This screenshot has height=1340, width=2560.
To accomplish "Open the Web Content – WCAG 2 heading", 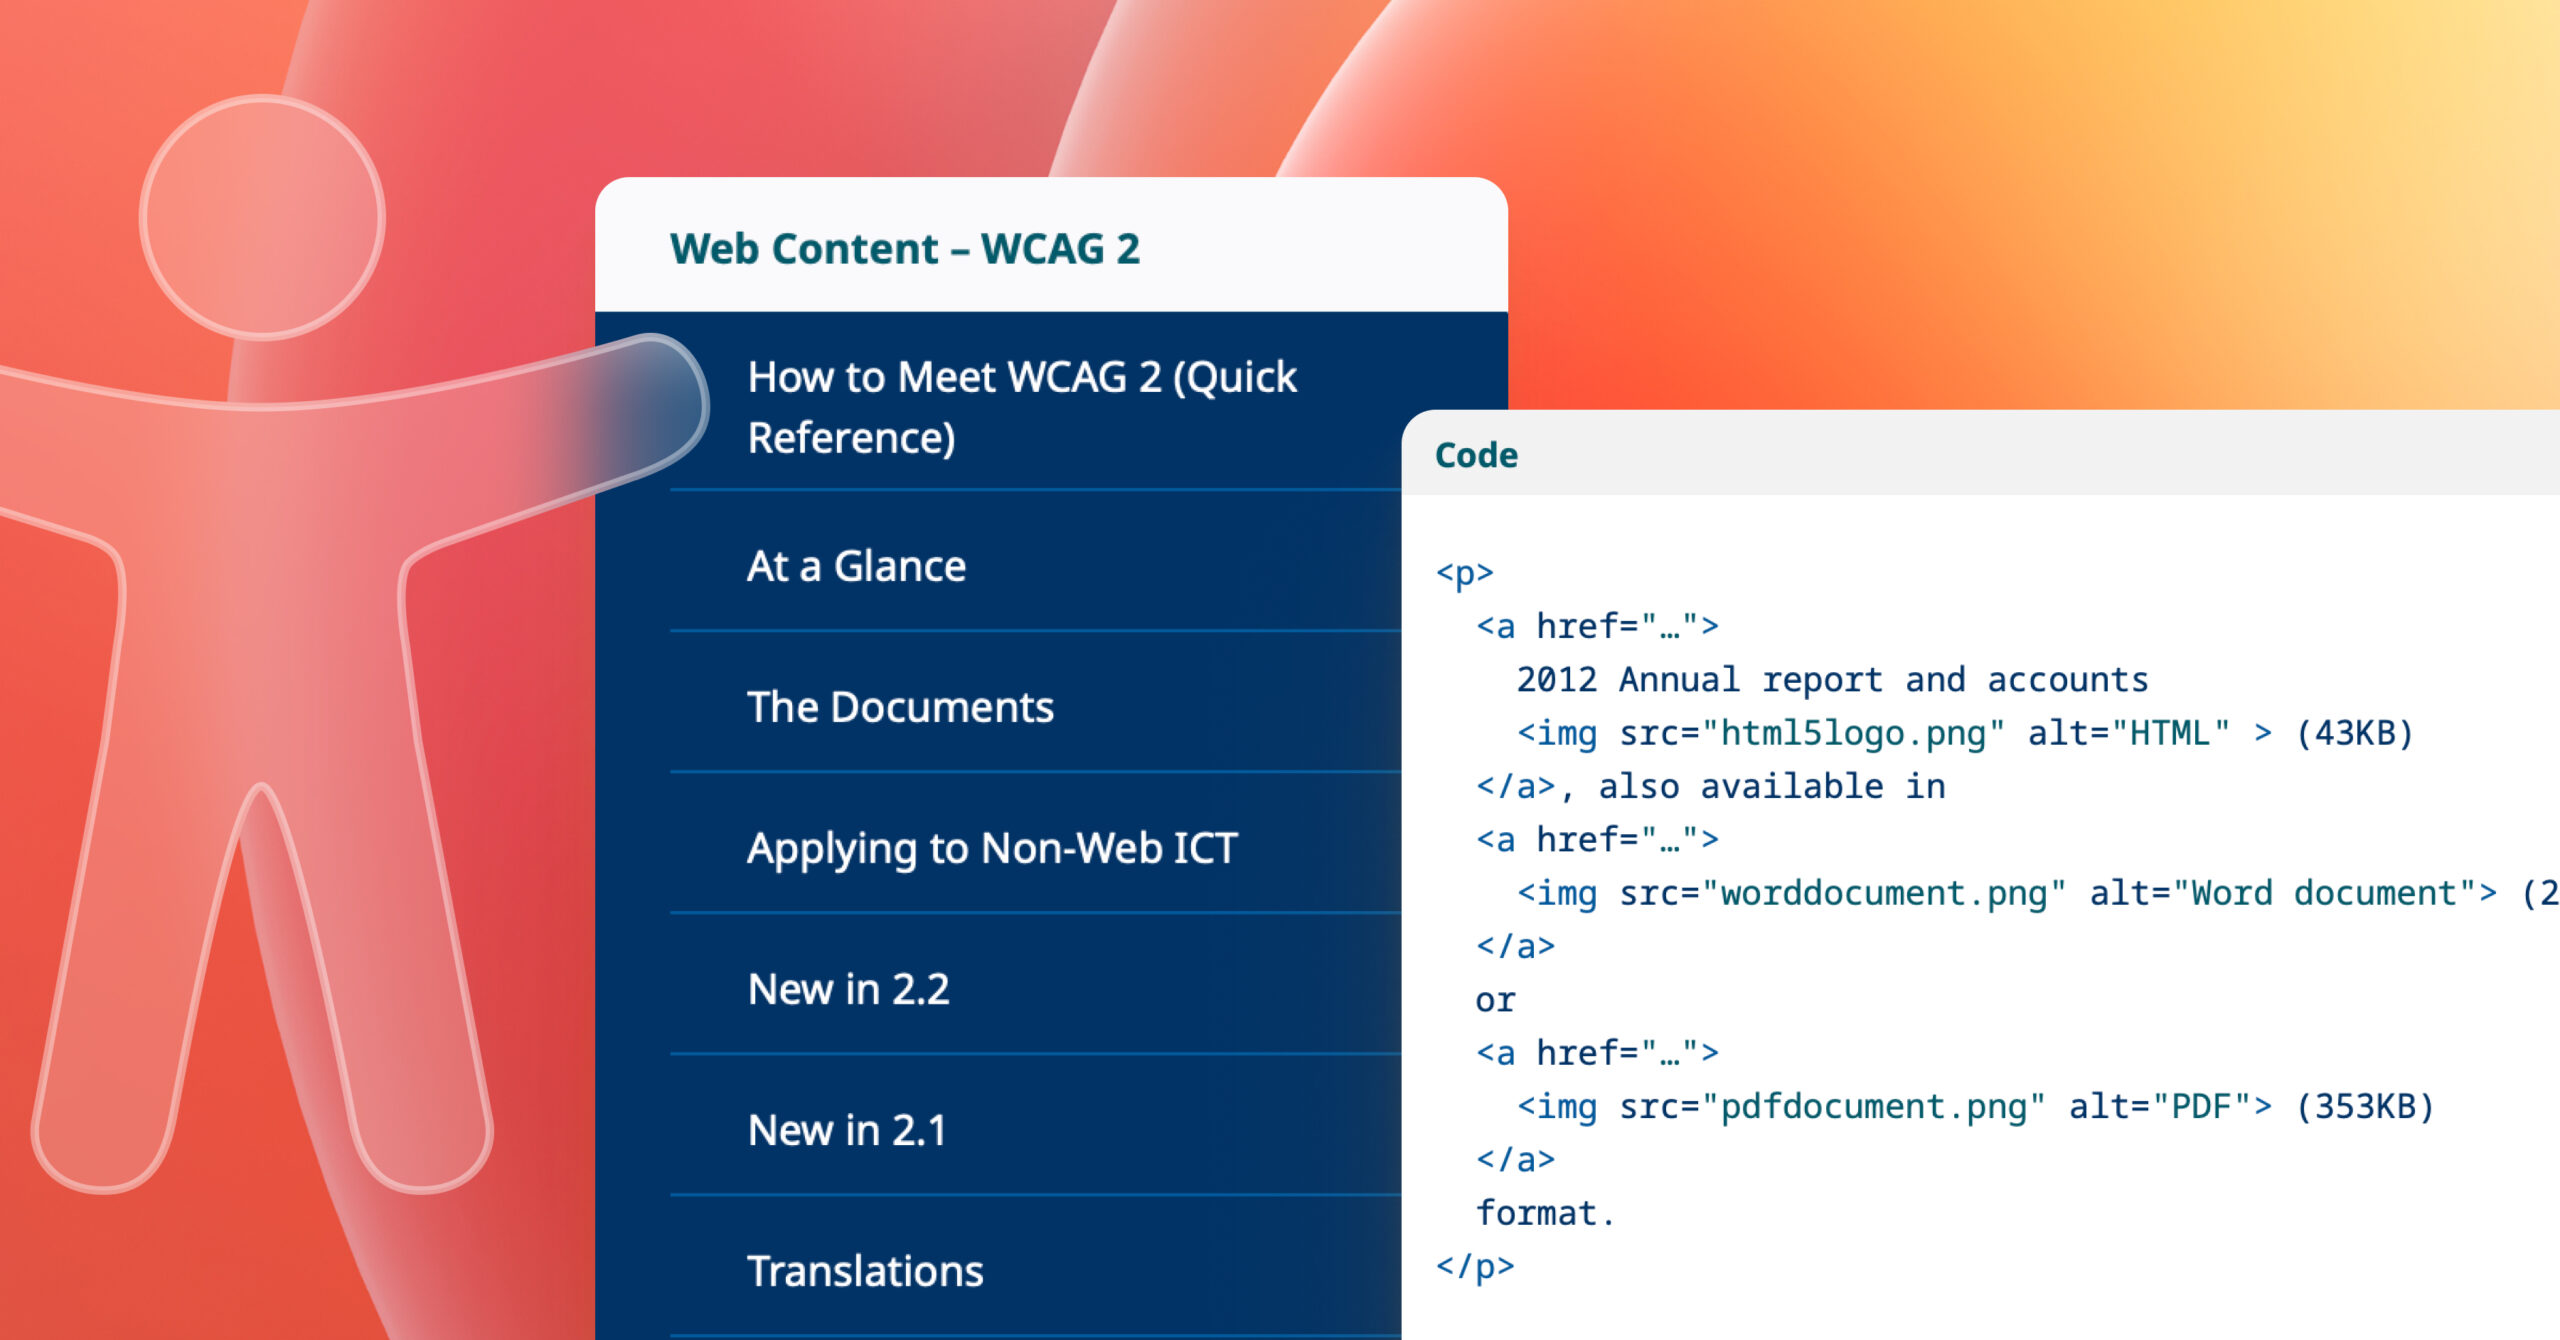I will 904,249.
